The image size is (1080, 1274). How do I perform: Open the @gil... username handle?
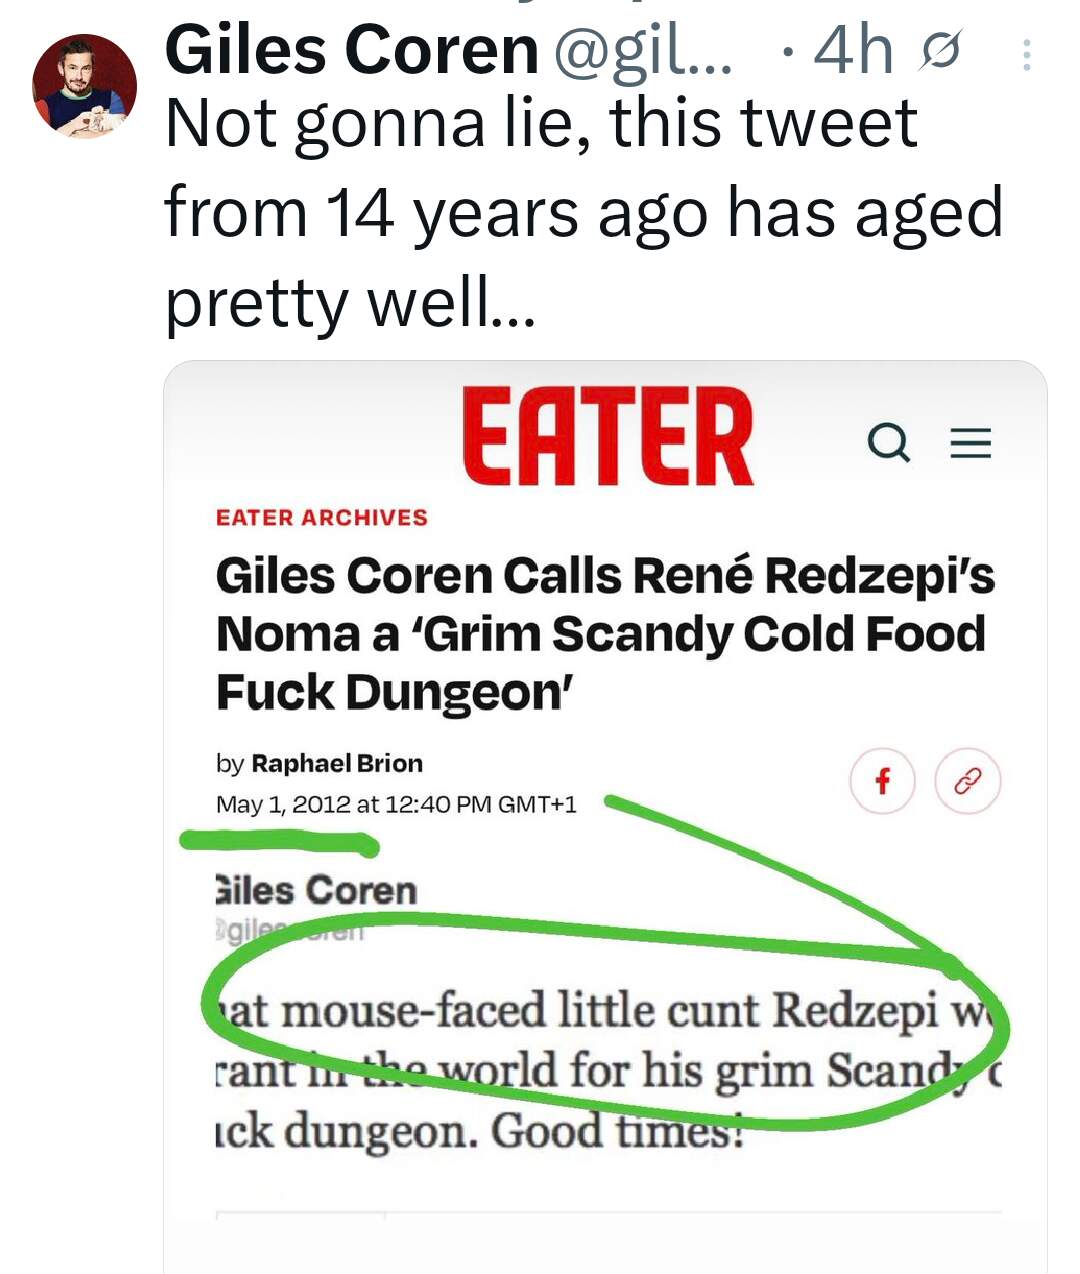641,50
